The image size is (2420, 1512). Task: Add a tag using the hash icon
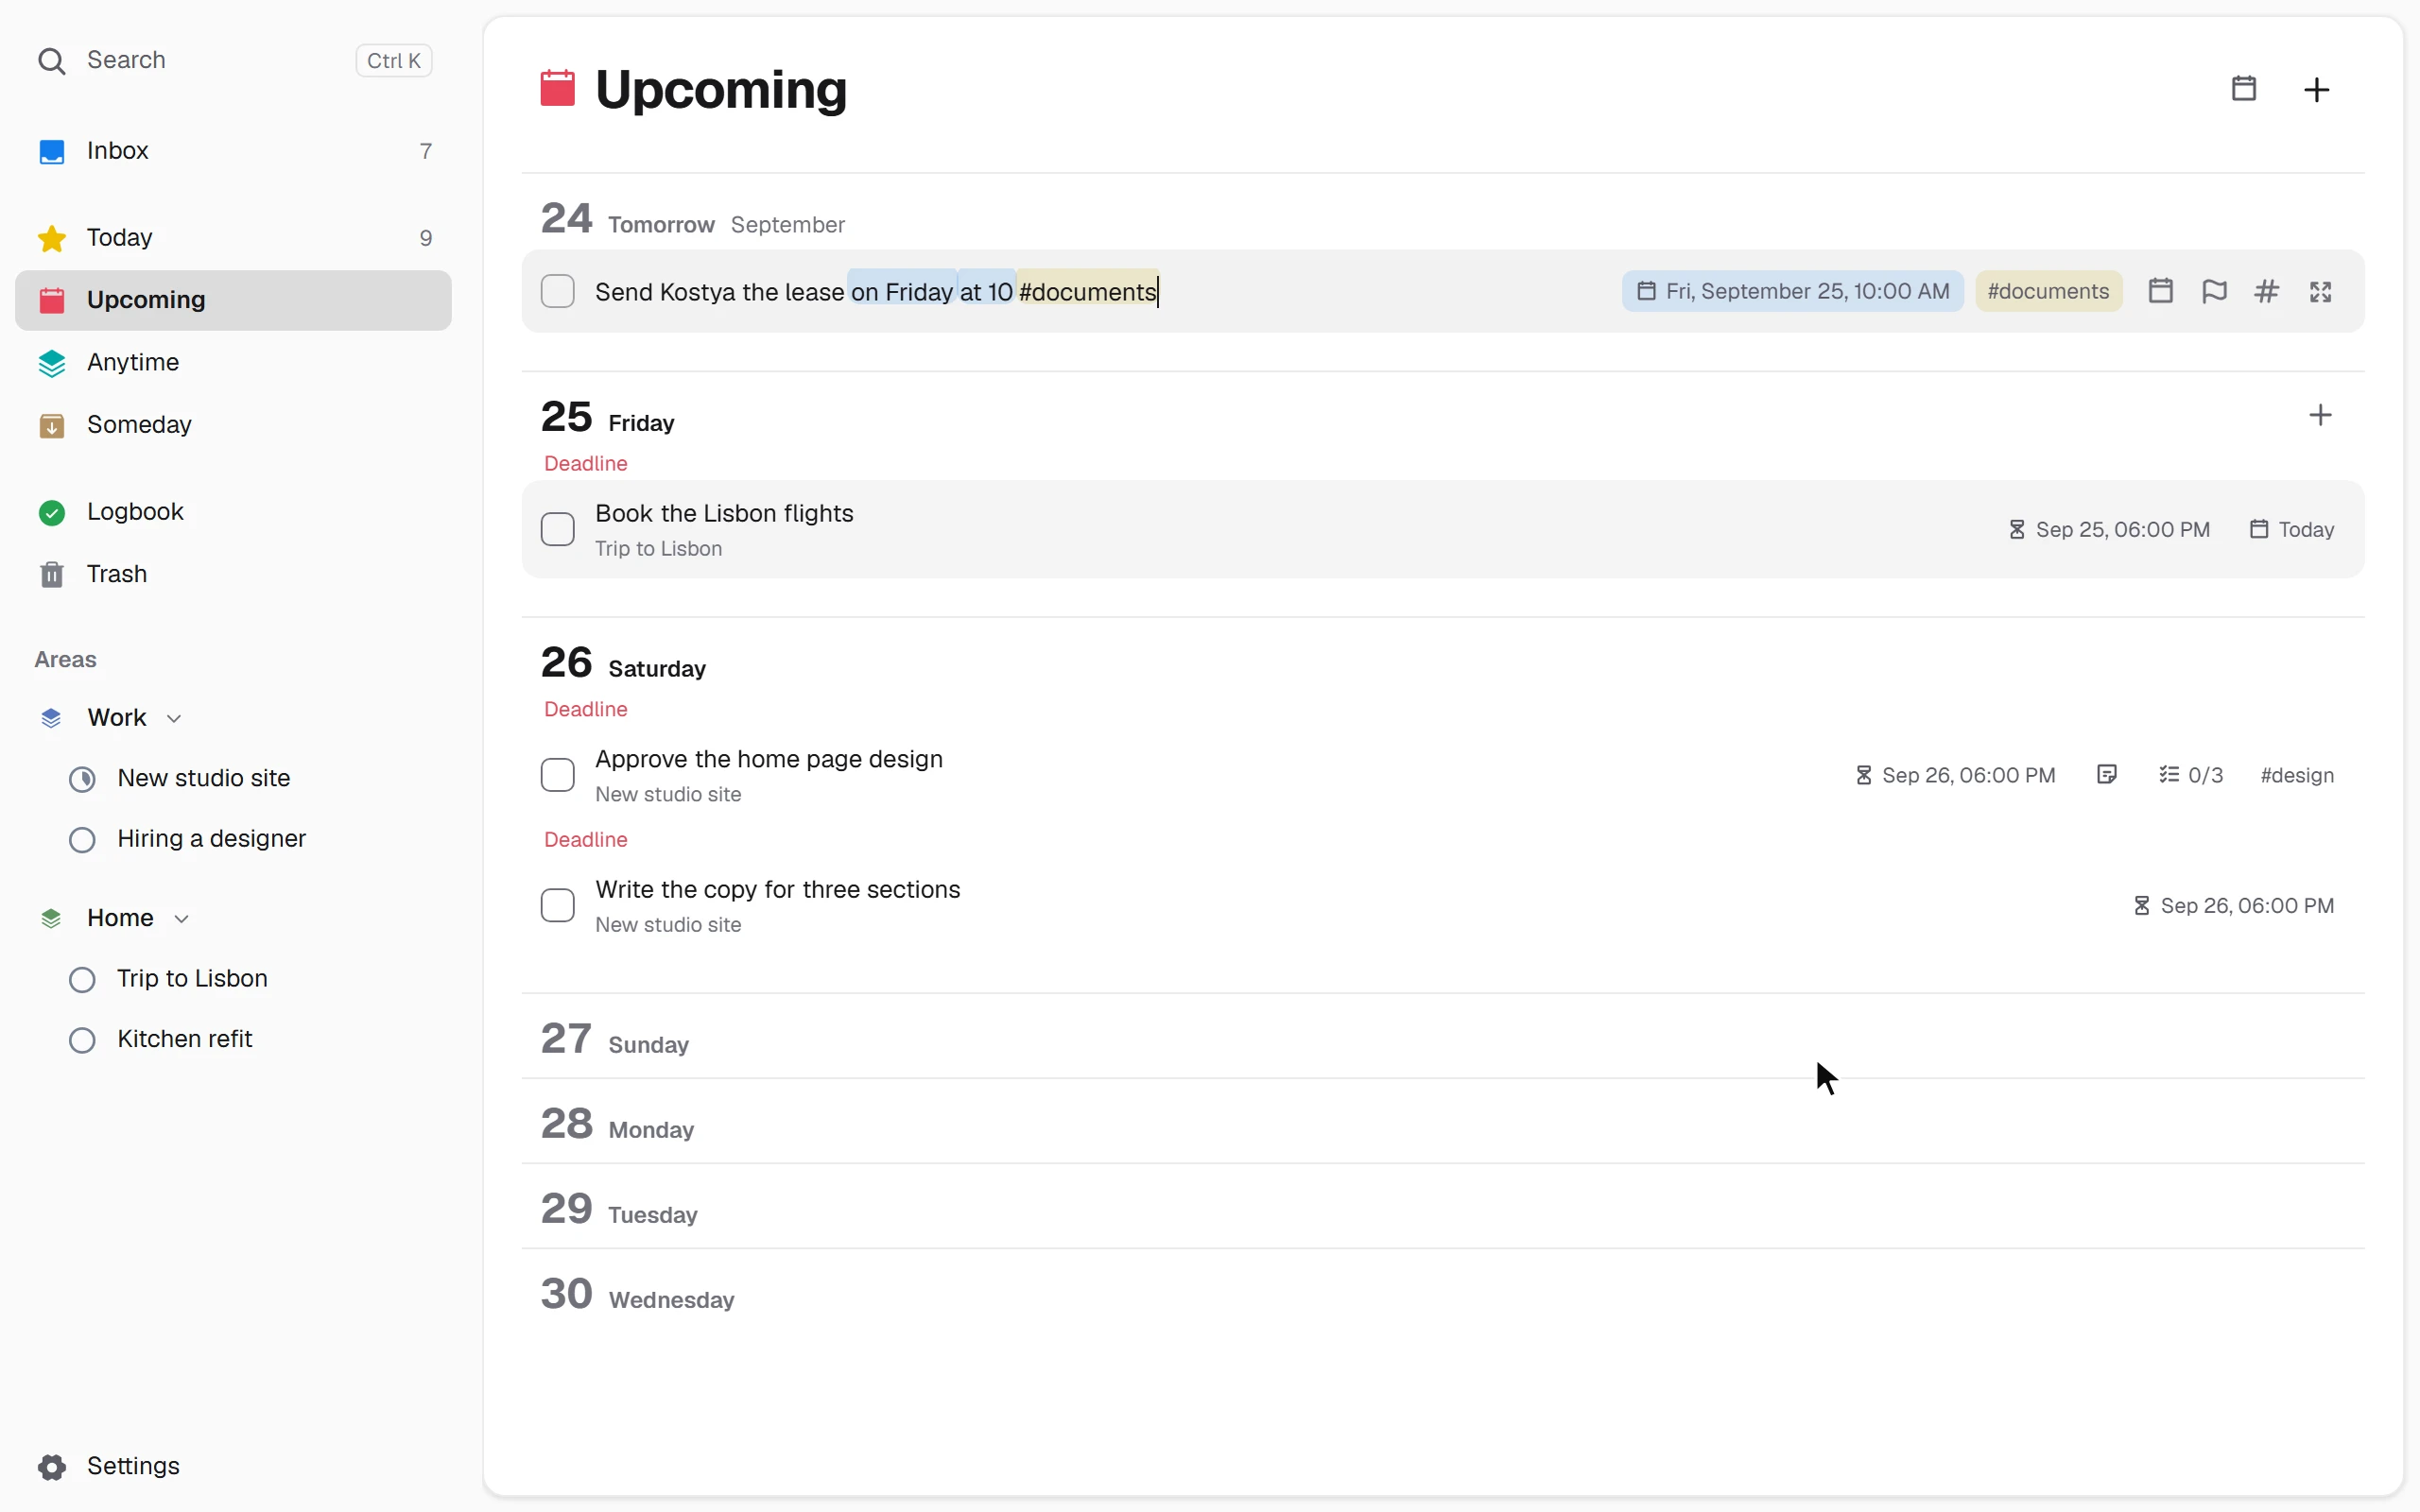[x=2267, y=291]
